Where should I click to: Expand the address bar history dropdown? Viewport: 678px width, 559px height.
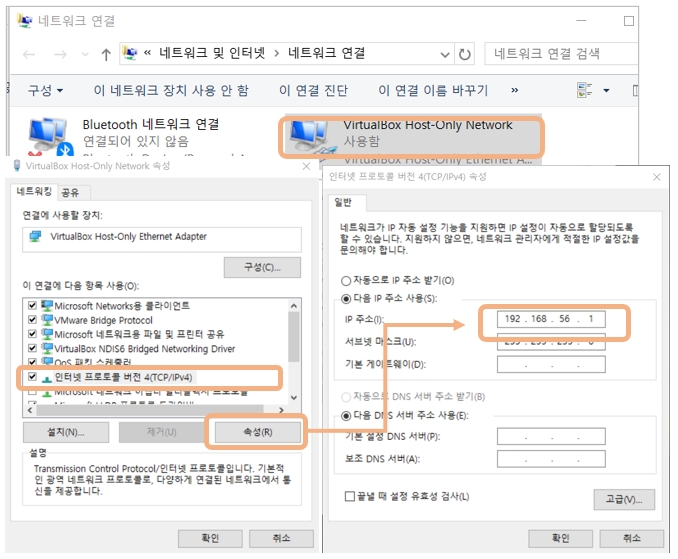coord(445,54)
